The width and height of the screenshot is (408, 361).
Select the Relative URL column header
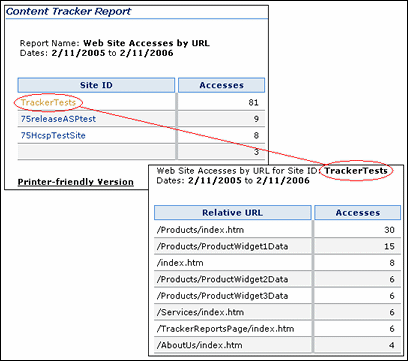(x=232, y=213)
